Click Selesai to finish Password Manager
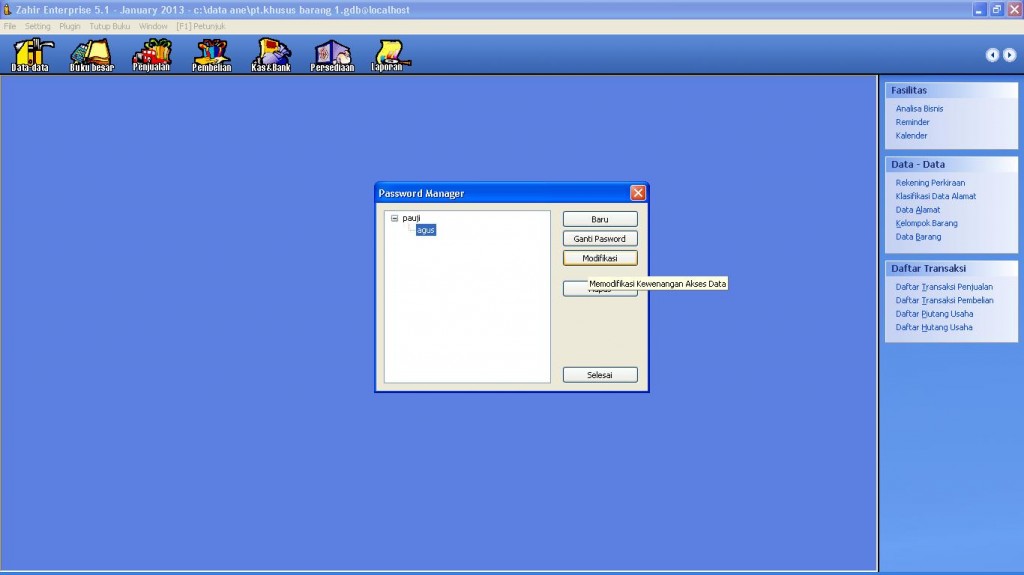Image resolution: width=1024 pixels, height=575 pixels. click(x=600, y=375)
